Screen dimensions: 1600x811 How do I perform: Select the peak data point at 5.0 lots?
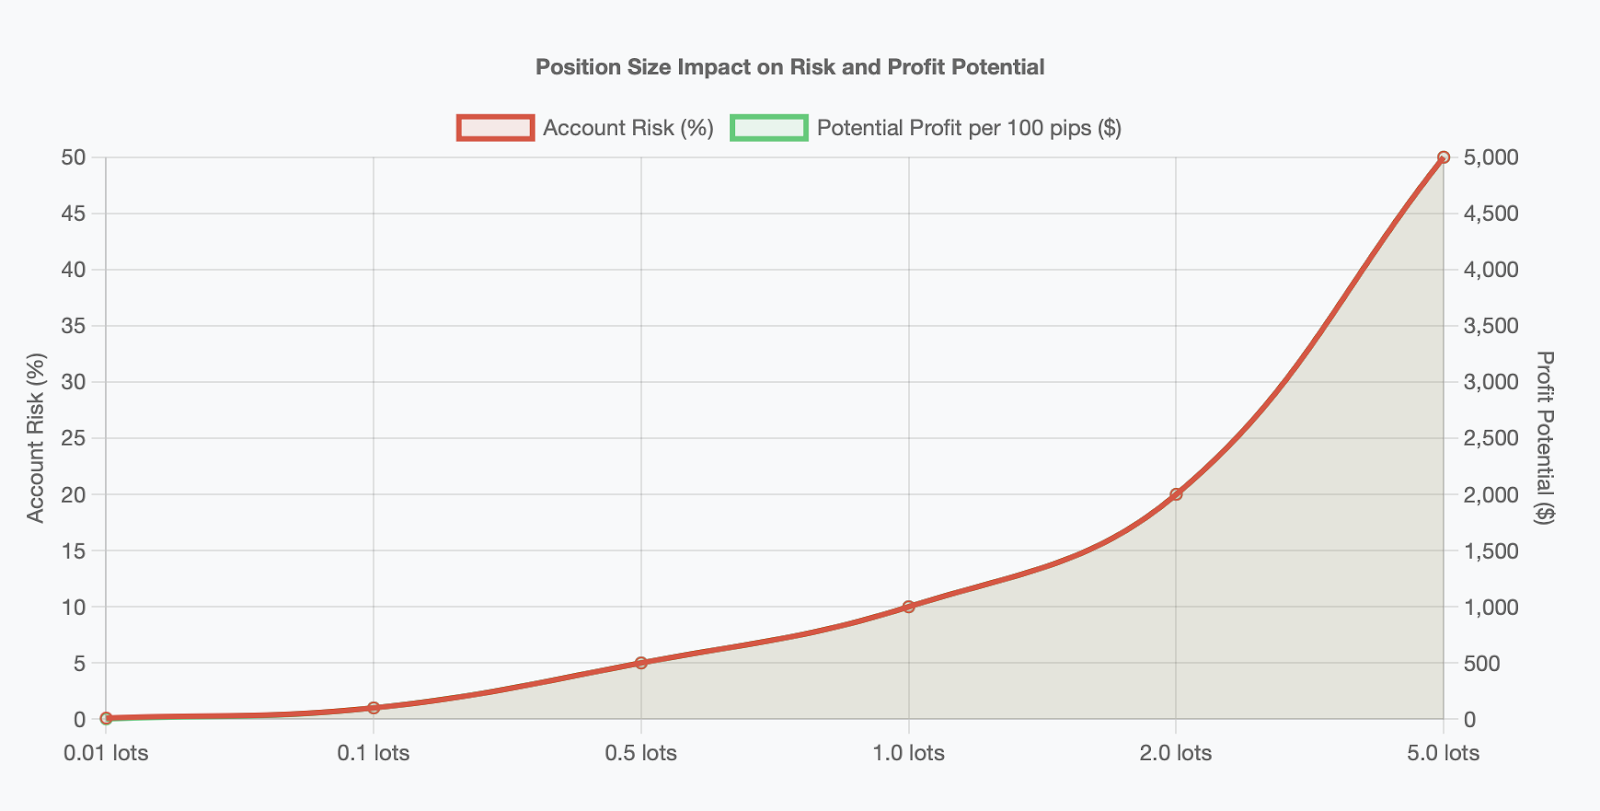click(x=1443, y=157)
